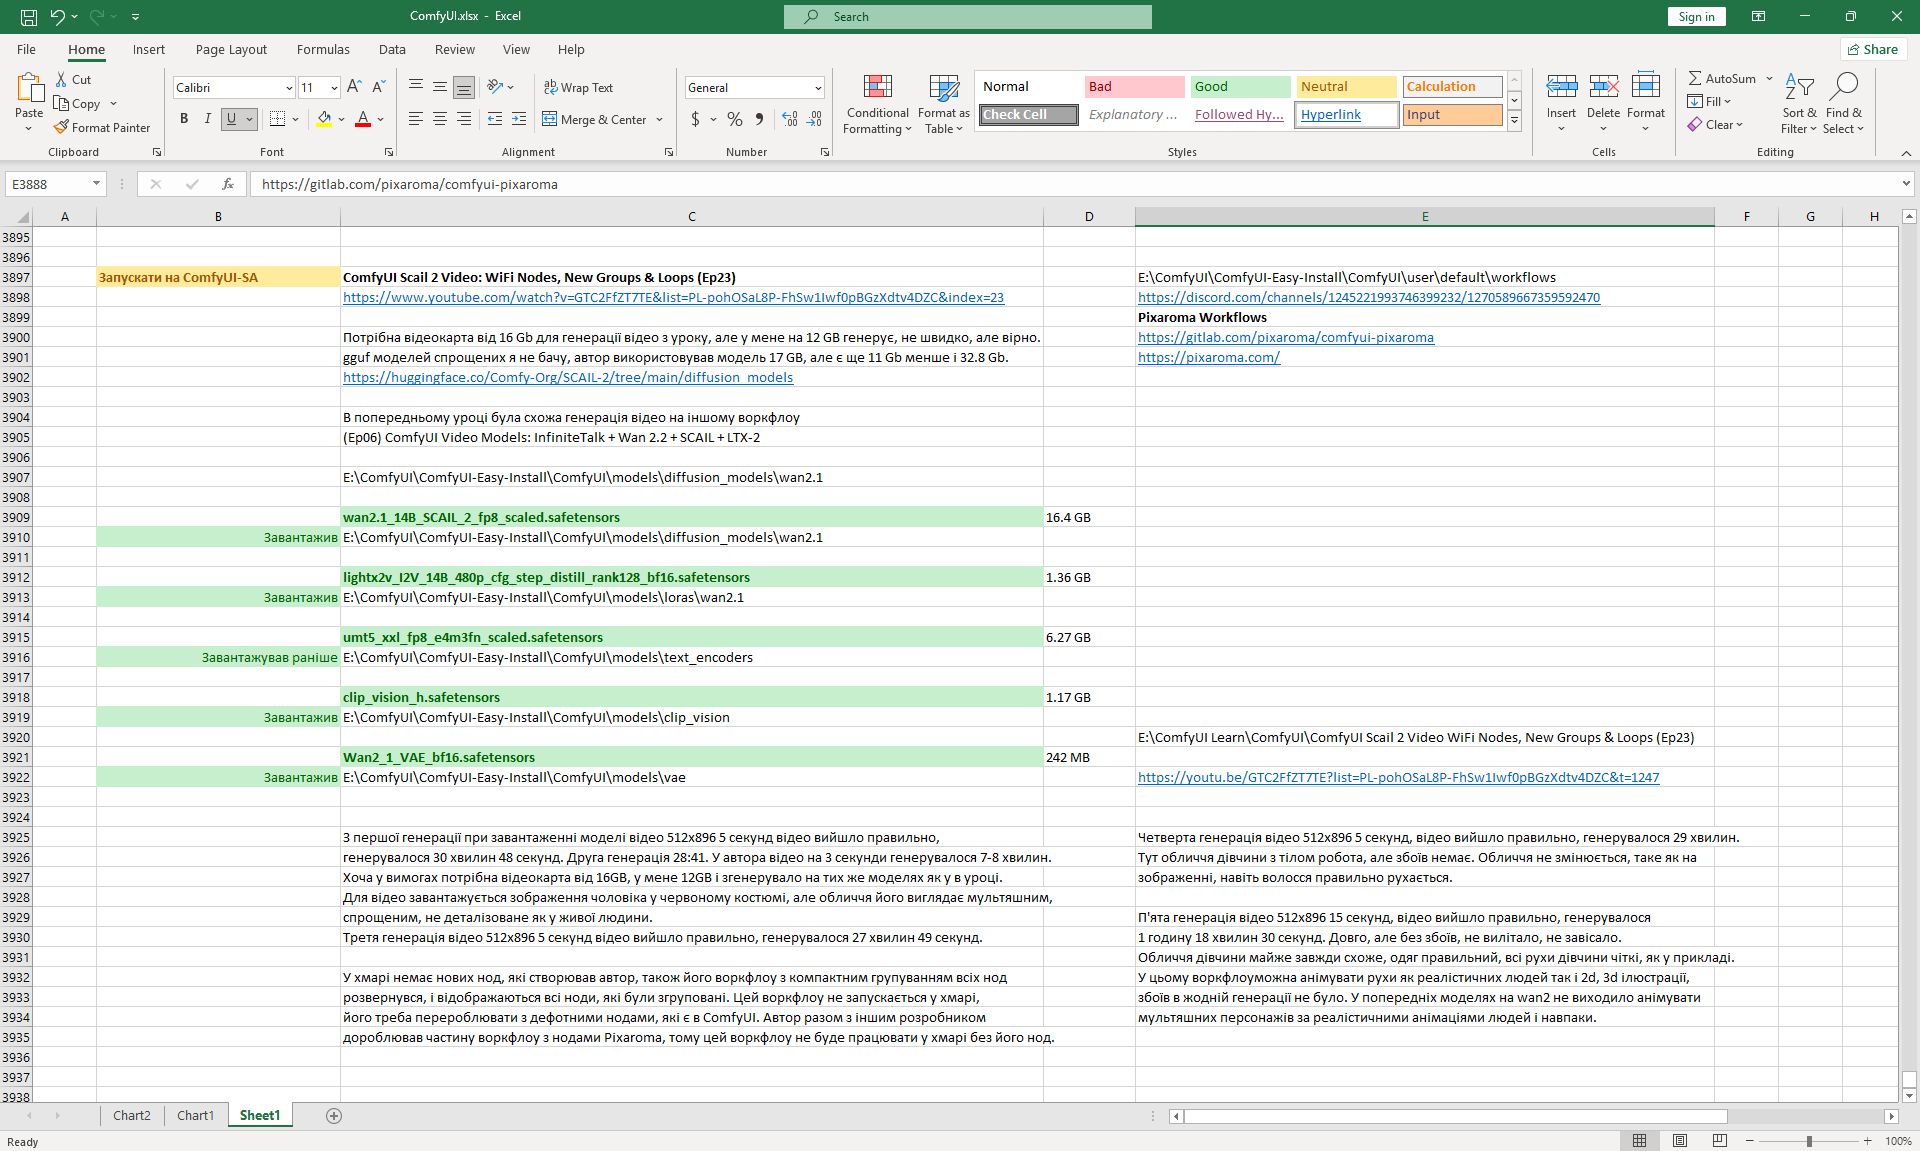Toggle Underline formatting button
1920x1151 pixels.
[x=231, y=119]
